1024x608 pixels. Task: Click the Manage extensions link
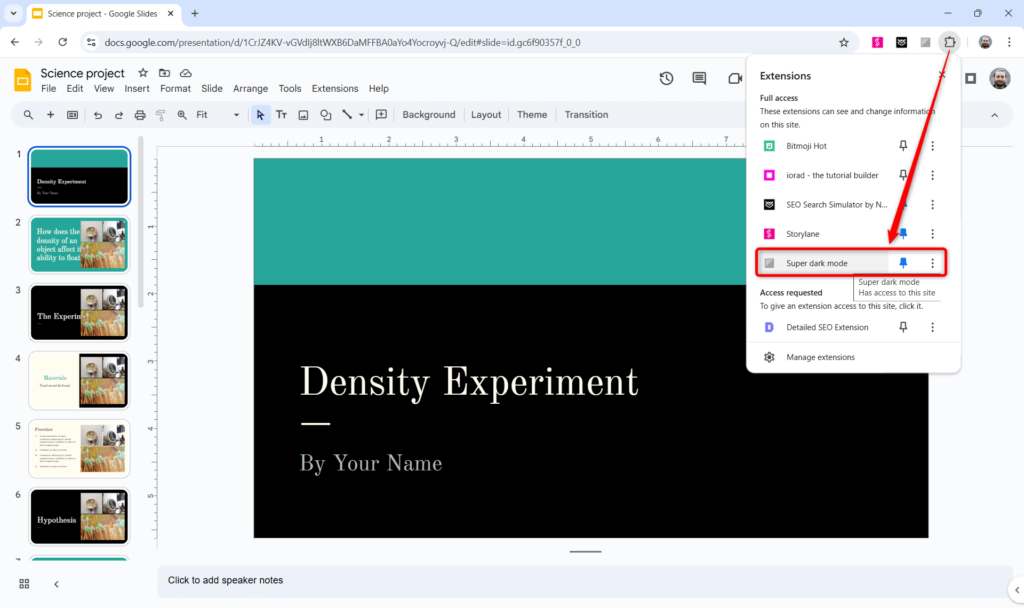tap(820, 357)
